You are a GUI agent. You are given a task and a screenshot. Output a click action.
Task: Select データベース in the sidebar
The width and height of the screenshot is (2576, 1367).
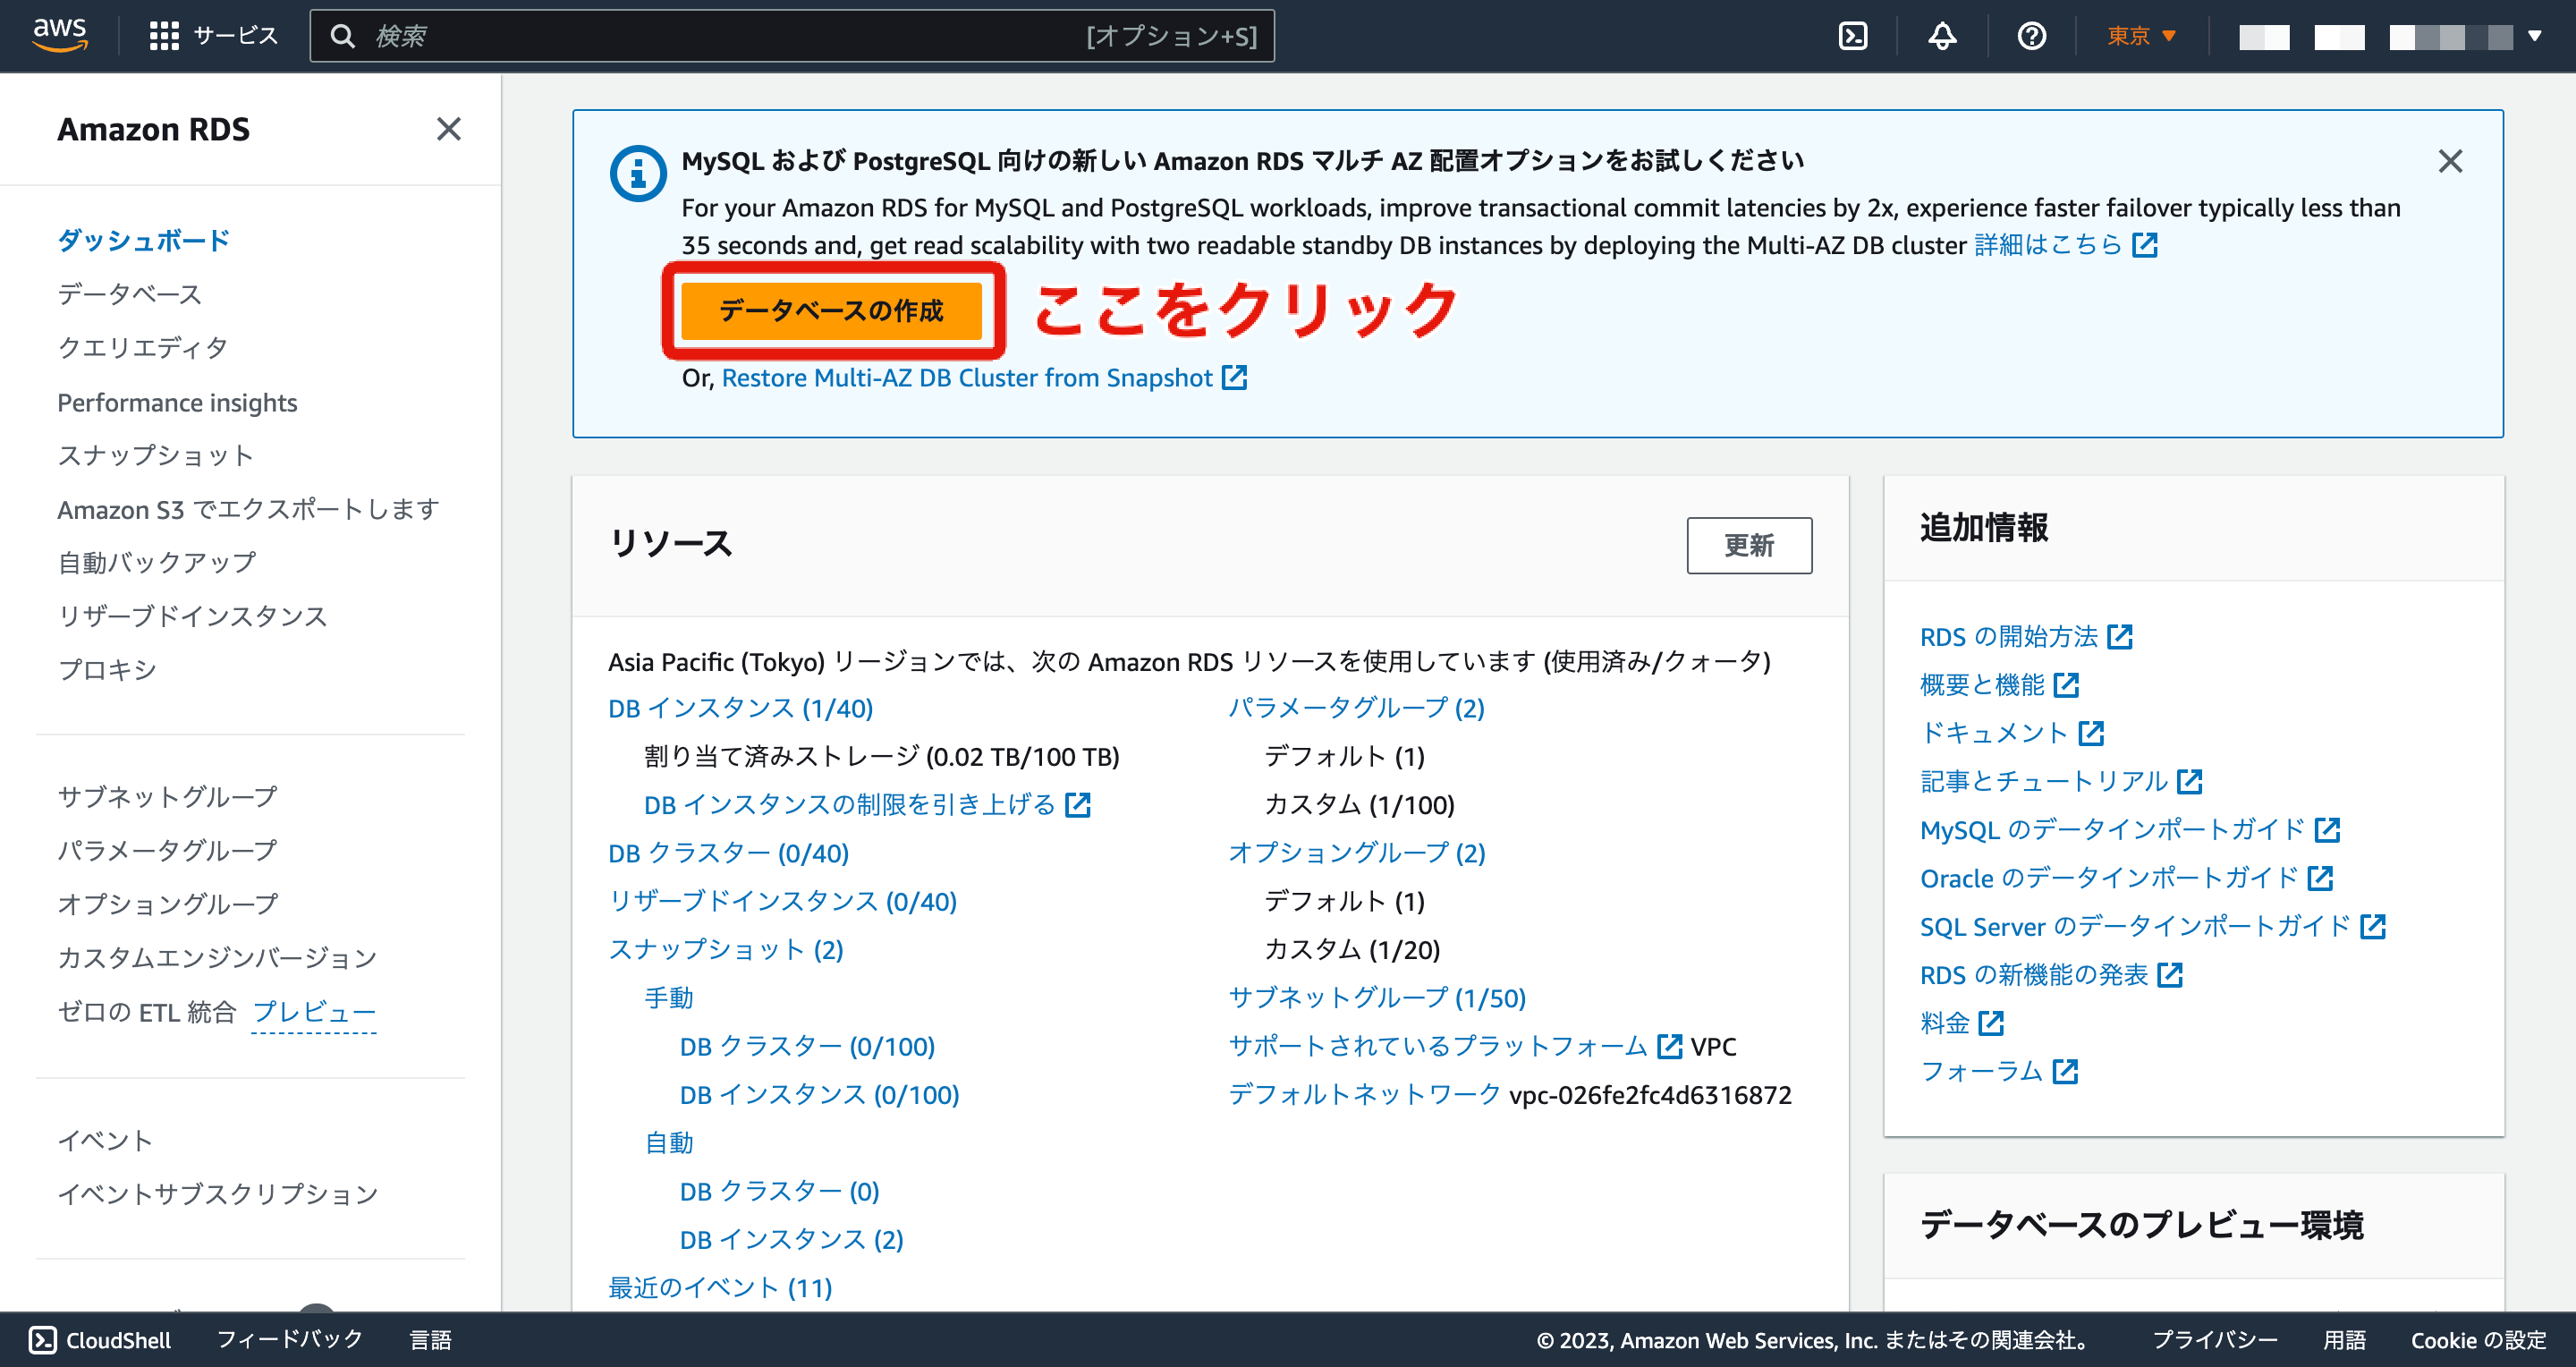[130, 294]
